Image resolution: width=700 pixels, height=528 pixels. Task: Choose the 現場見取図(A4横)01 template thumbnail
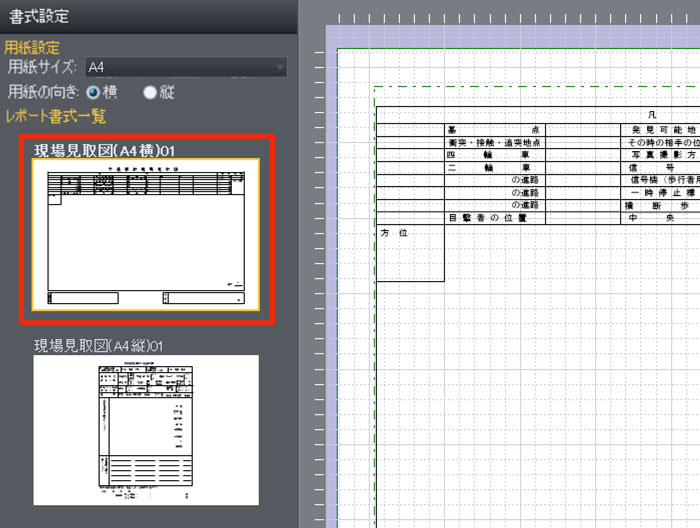pos(146,235)
